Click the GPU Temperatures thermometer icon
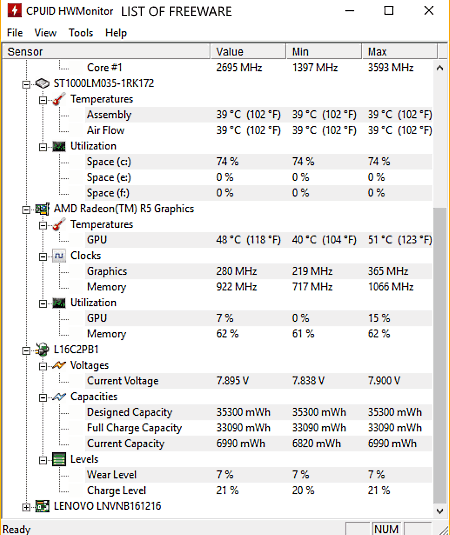 (59, 224)
